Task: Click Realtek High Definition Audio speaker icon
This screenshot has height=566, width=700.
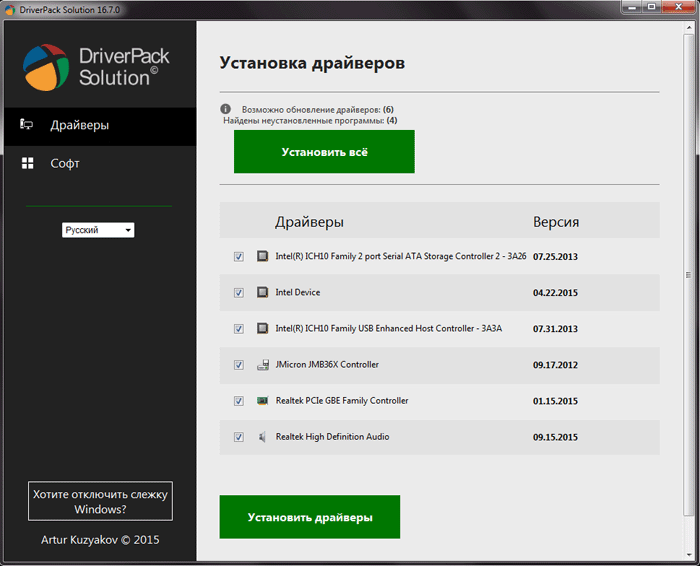Action: [262, 437]
